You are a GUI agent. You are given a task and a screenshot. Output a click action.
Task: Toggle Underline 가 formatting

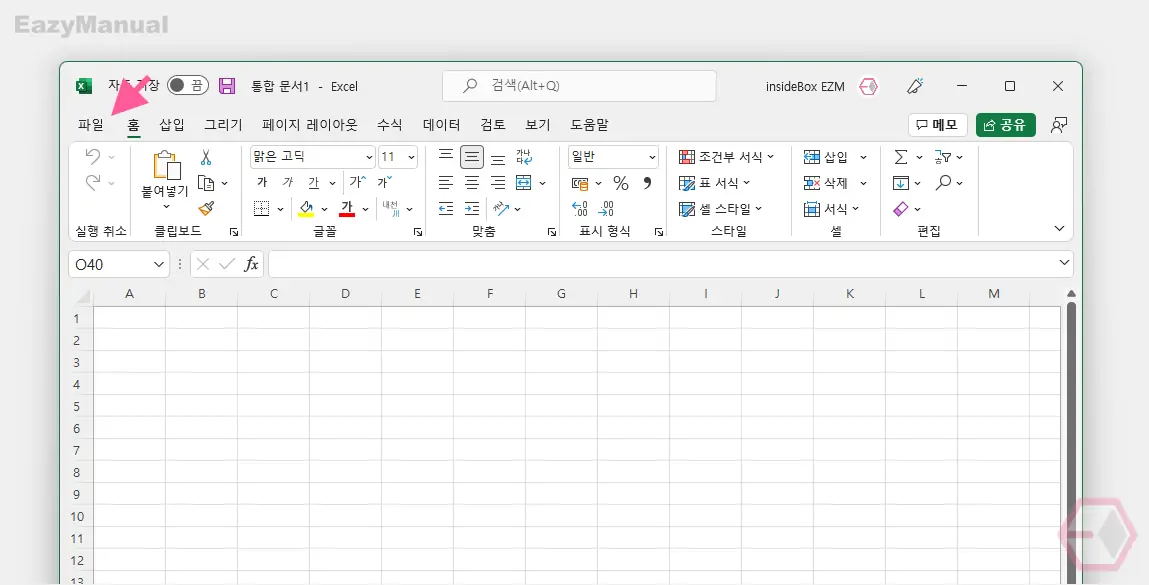(x=314, y=182)
